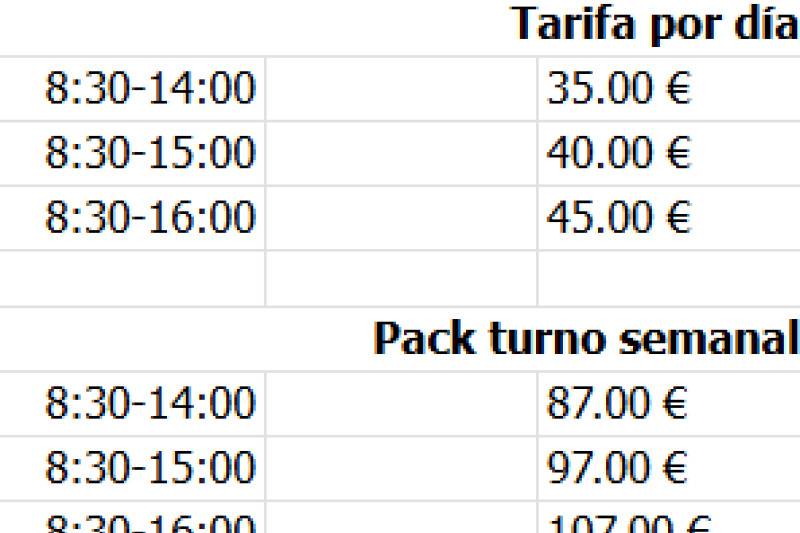Select empty cell left of 35.00 €
Screen dimensions: 800x533
coord(400,89)
